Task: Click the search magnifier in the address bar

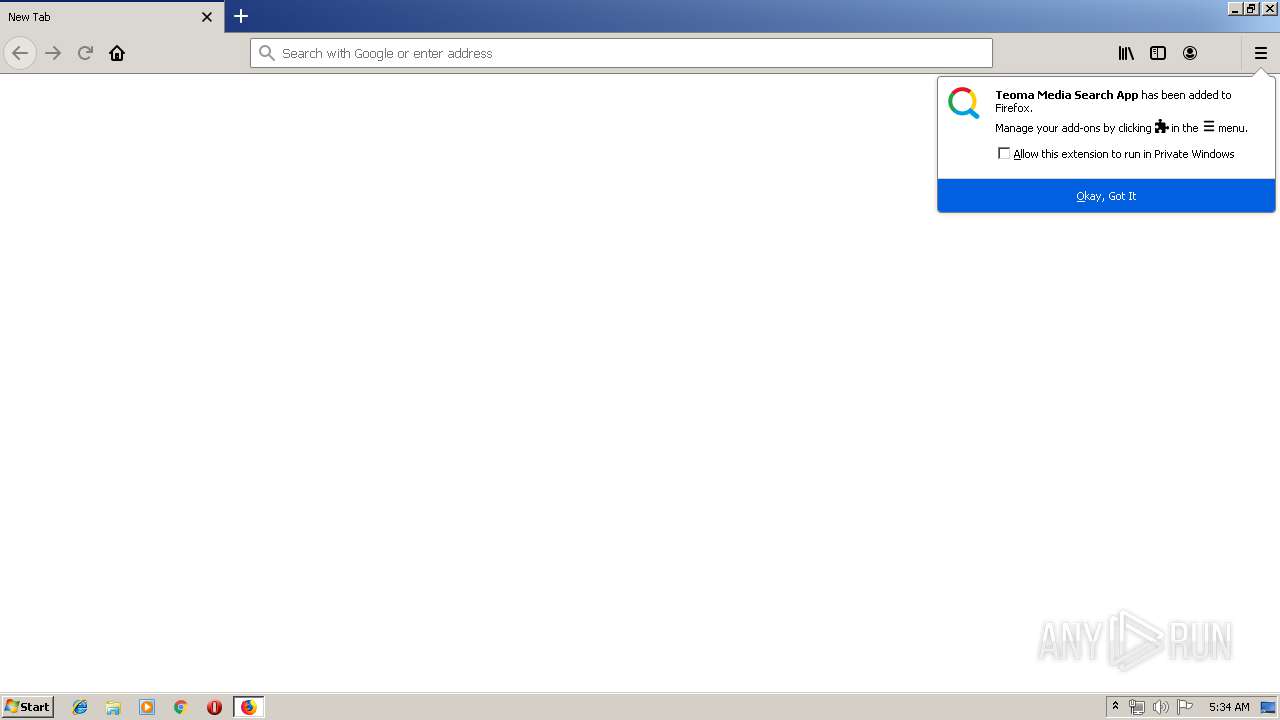Action: (266, 53)
